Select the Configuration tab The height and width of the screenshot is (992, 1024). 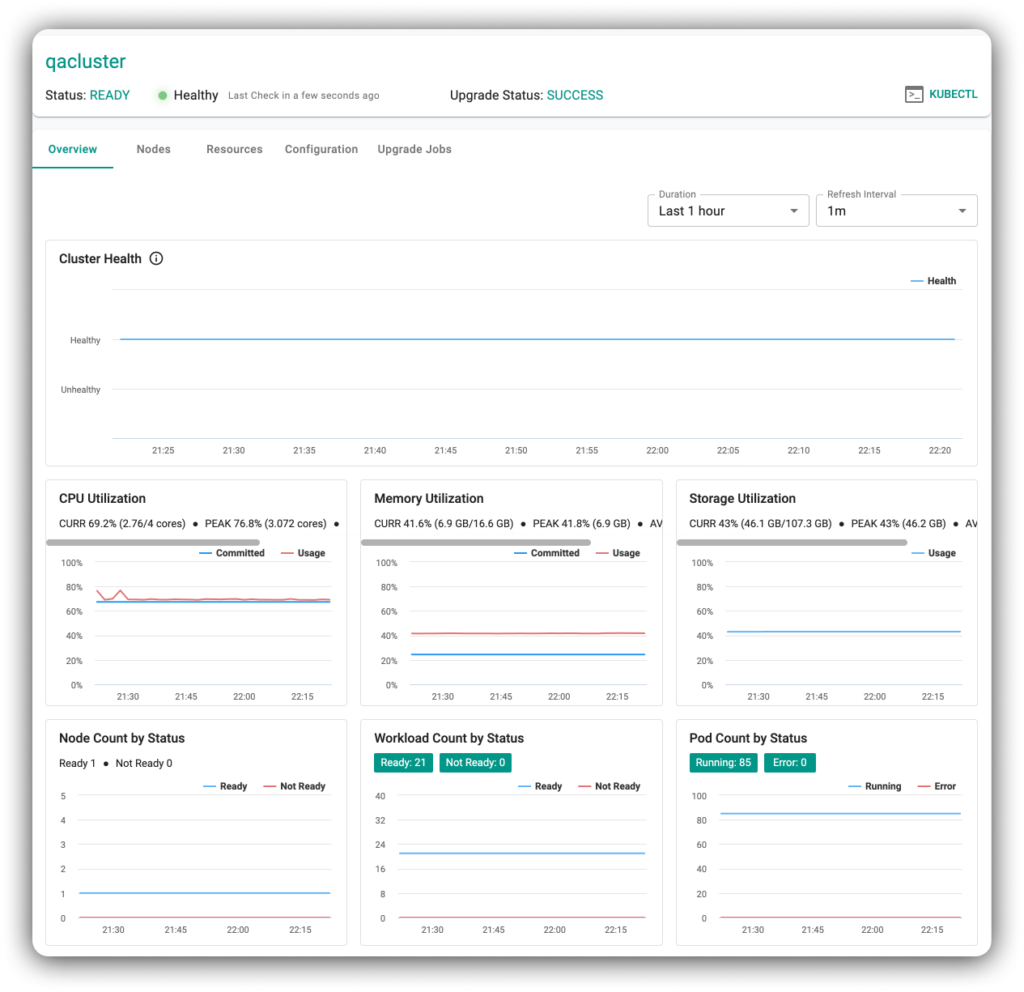click(x=321, y=149)
